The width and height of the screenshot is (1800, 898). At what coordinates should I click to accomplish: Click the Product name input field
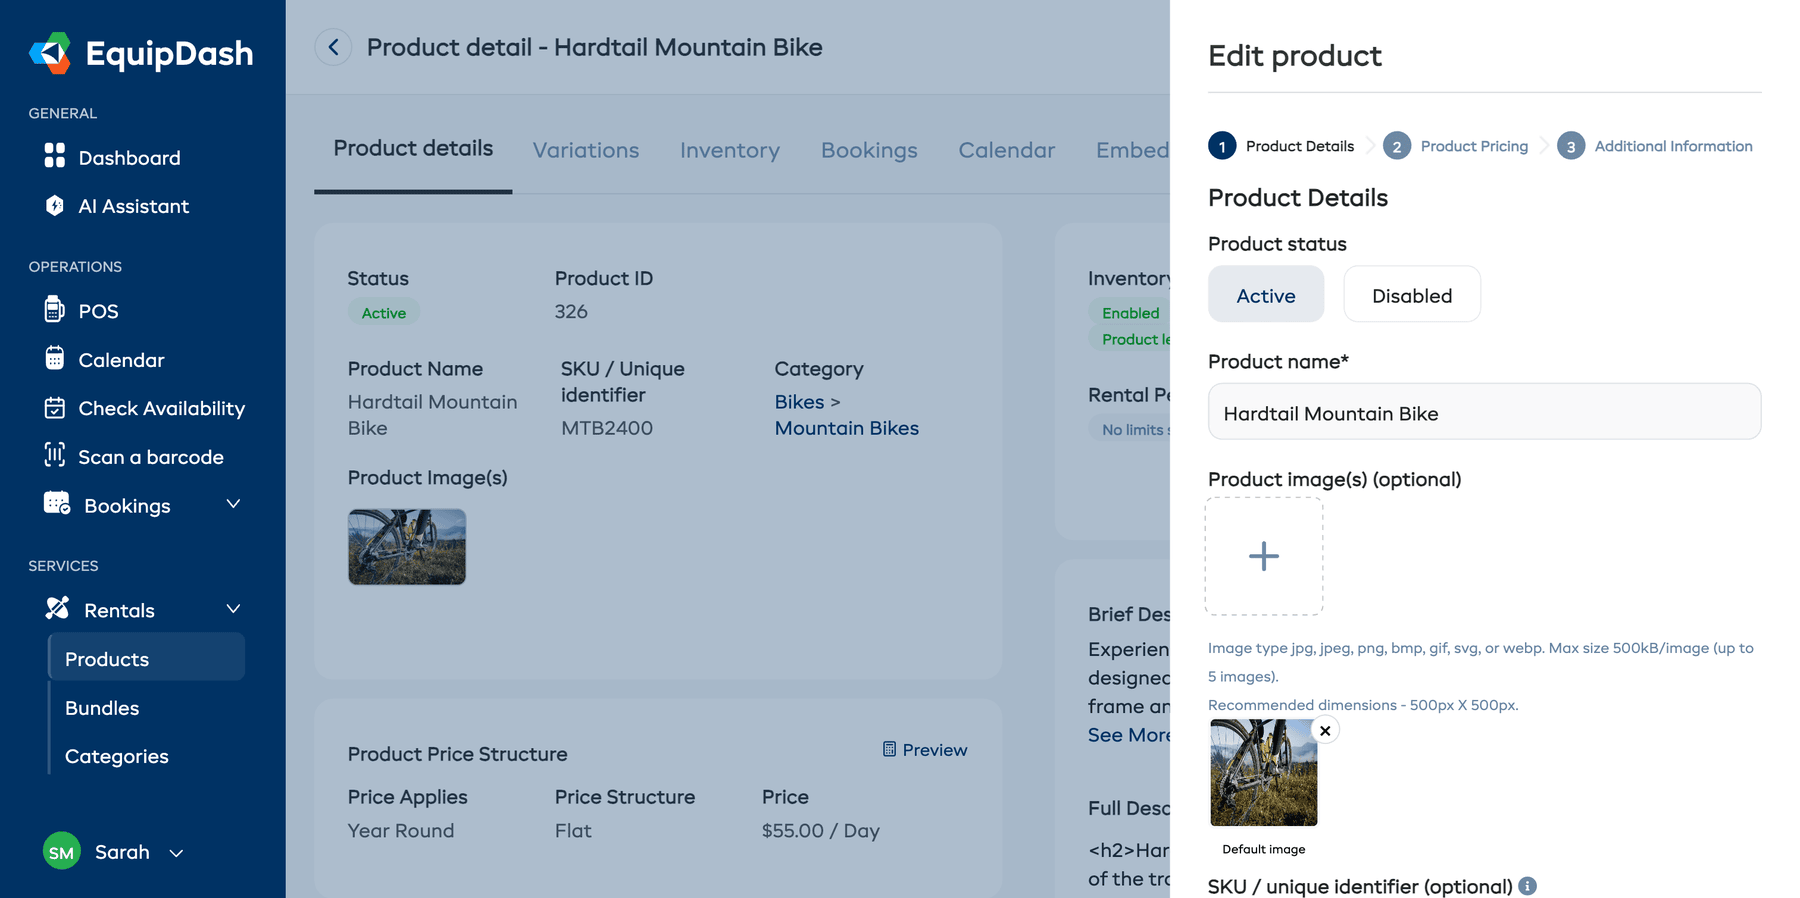[1484, 412]
